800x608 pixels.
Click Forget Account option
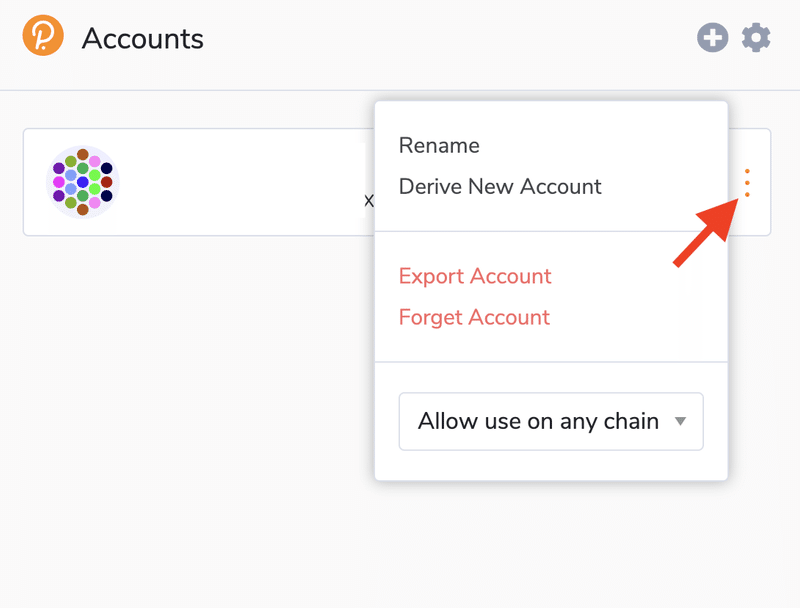[474, 317]
